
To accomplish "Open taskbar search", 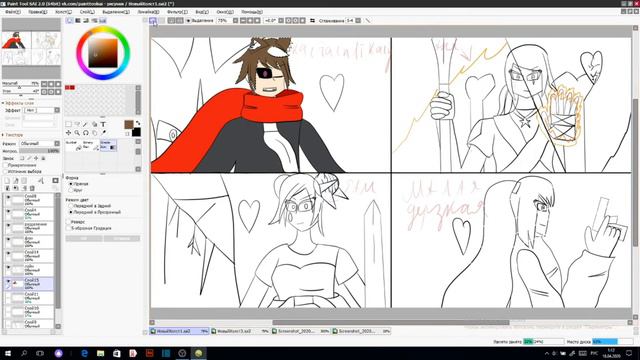I will click(x=24, y=353).
